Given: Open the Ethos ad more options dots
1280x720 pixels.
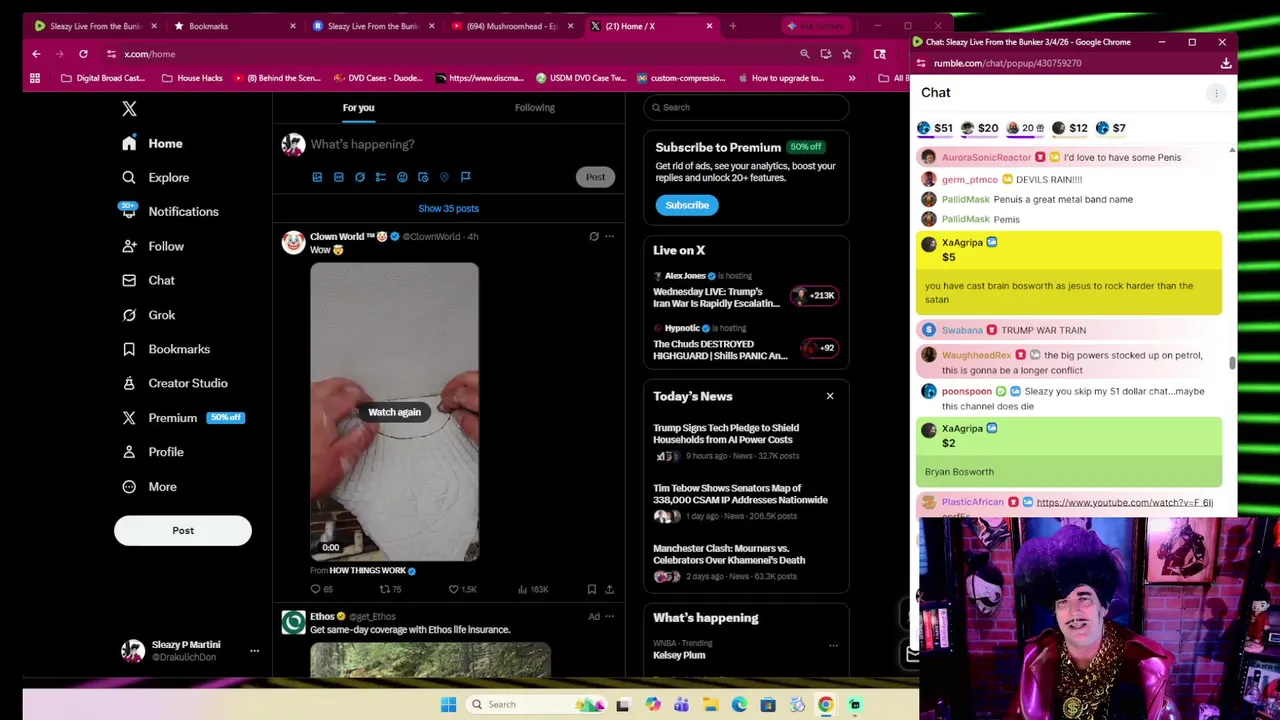Looking at the screenshot, I should click(x=609, y=617).
